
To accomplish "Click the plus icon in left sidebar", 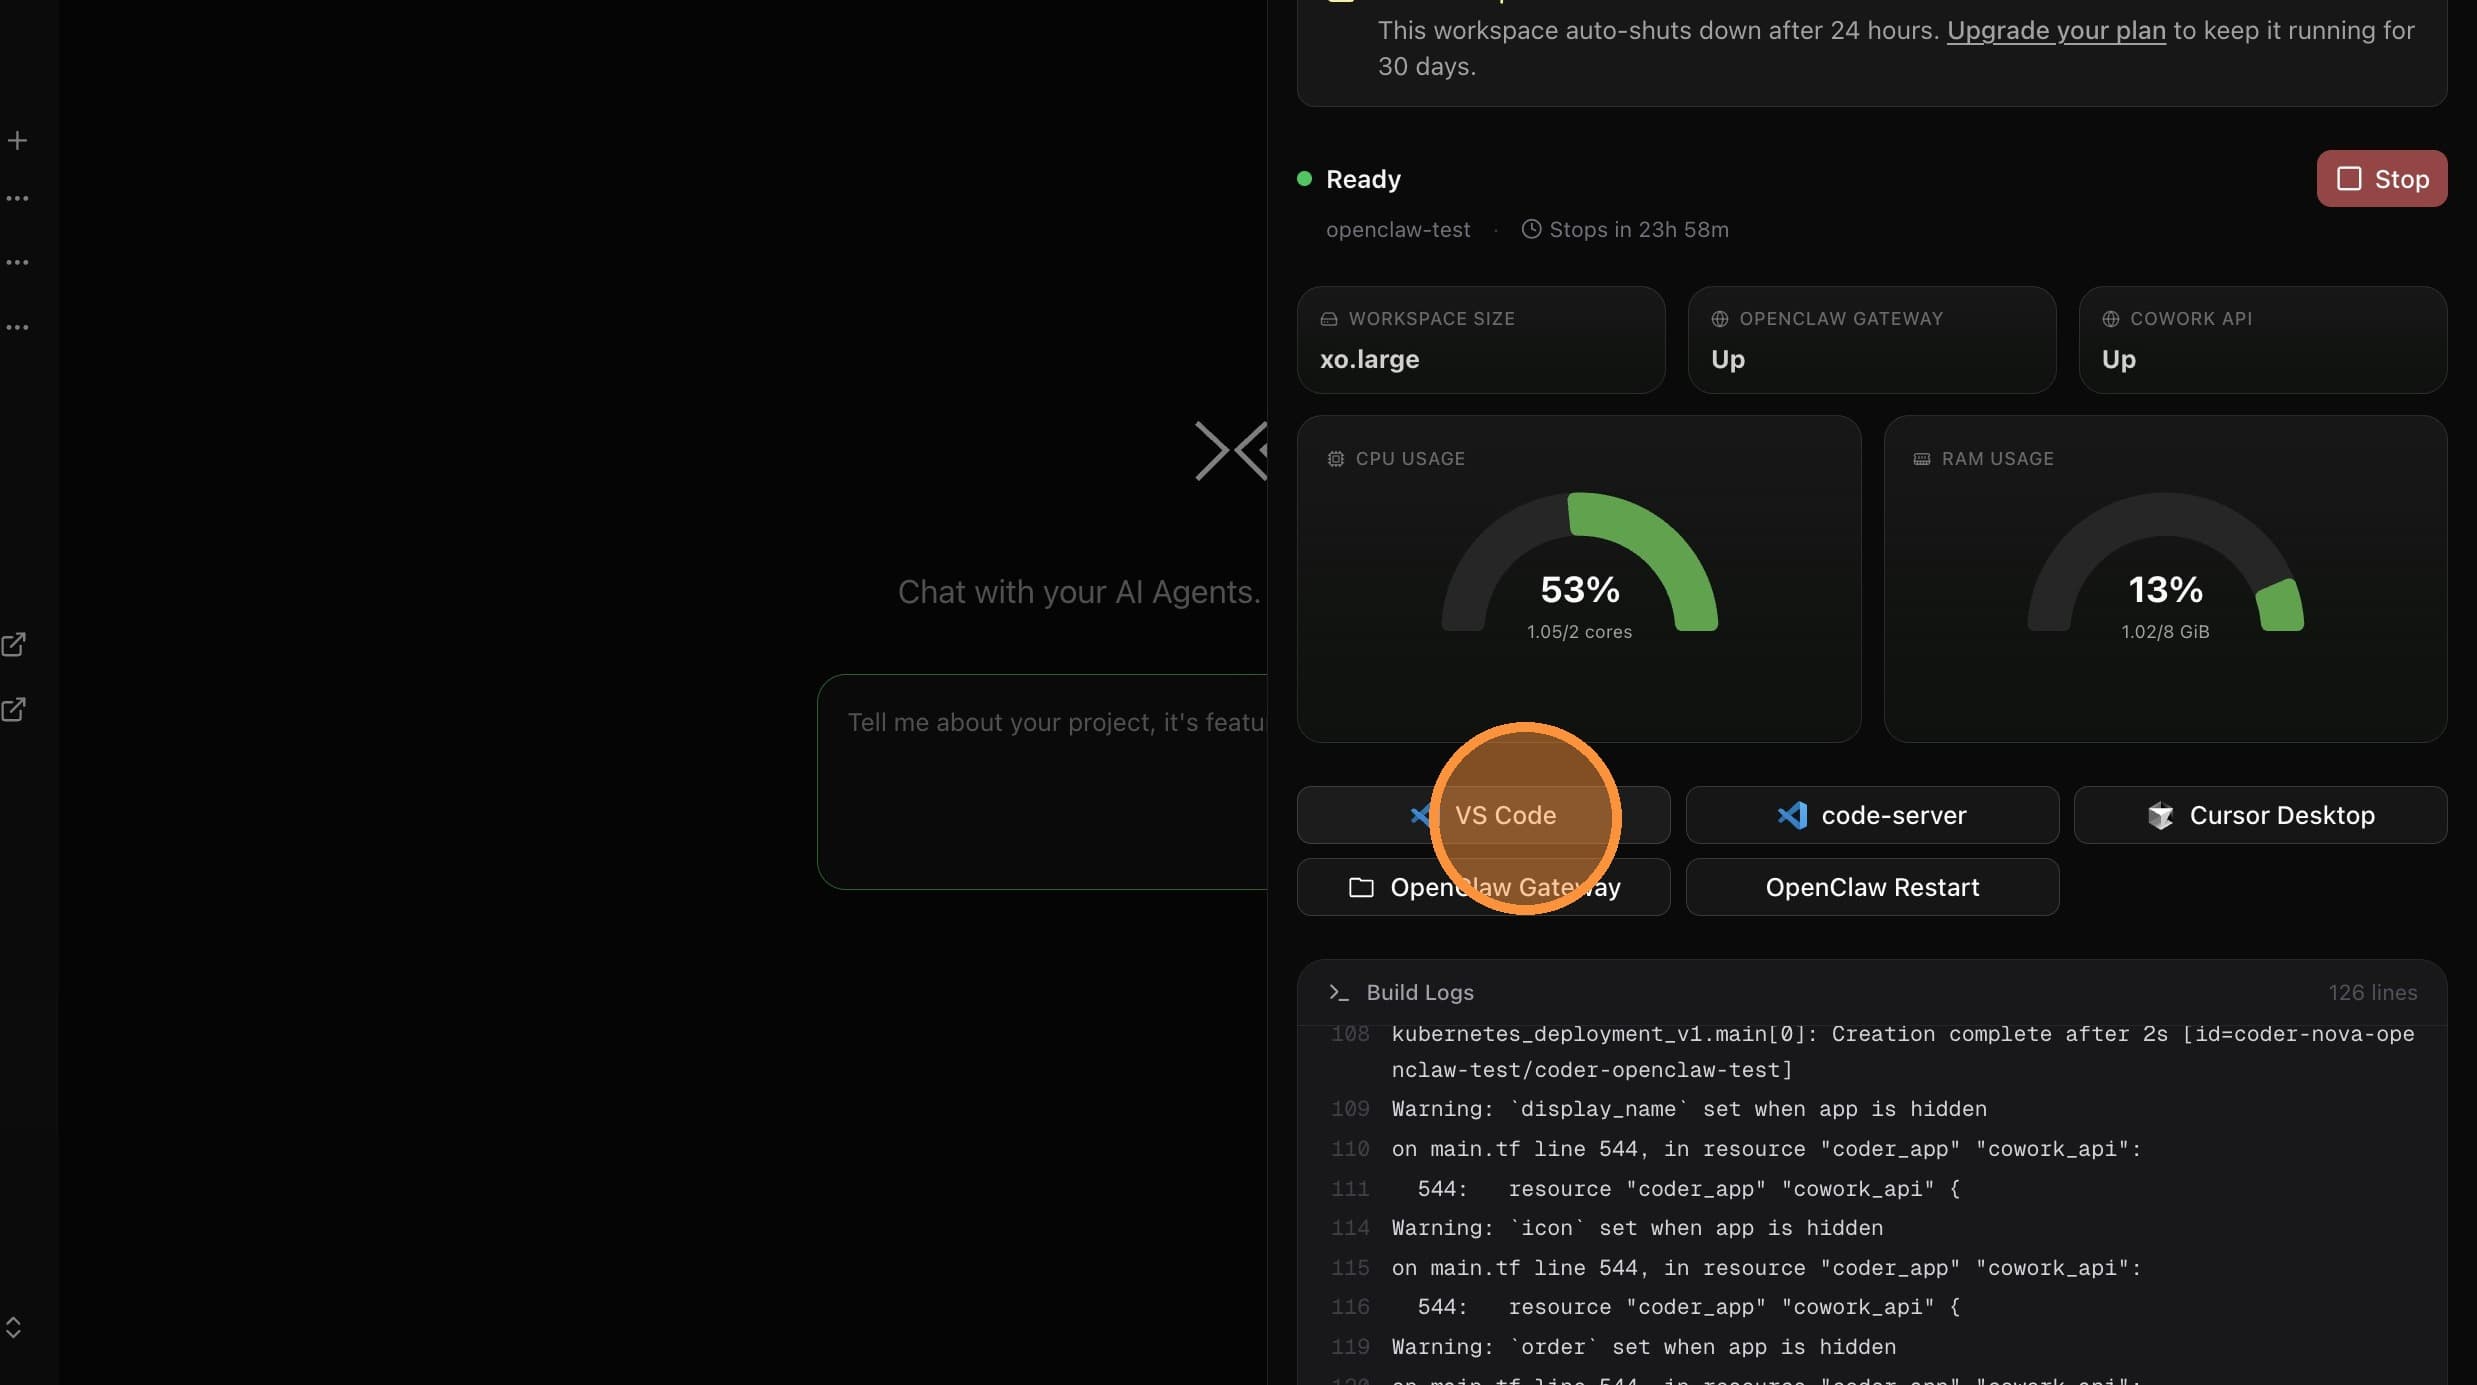I will point(17,140).
